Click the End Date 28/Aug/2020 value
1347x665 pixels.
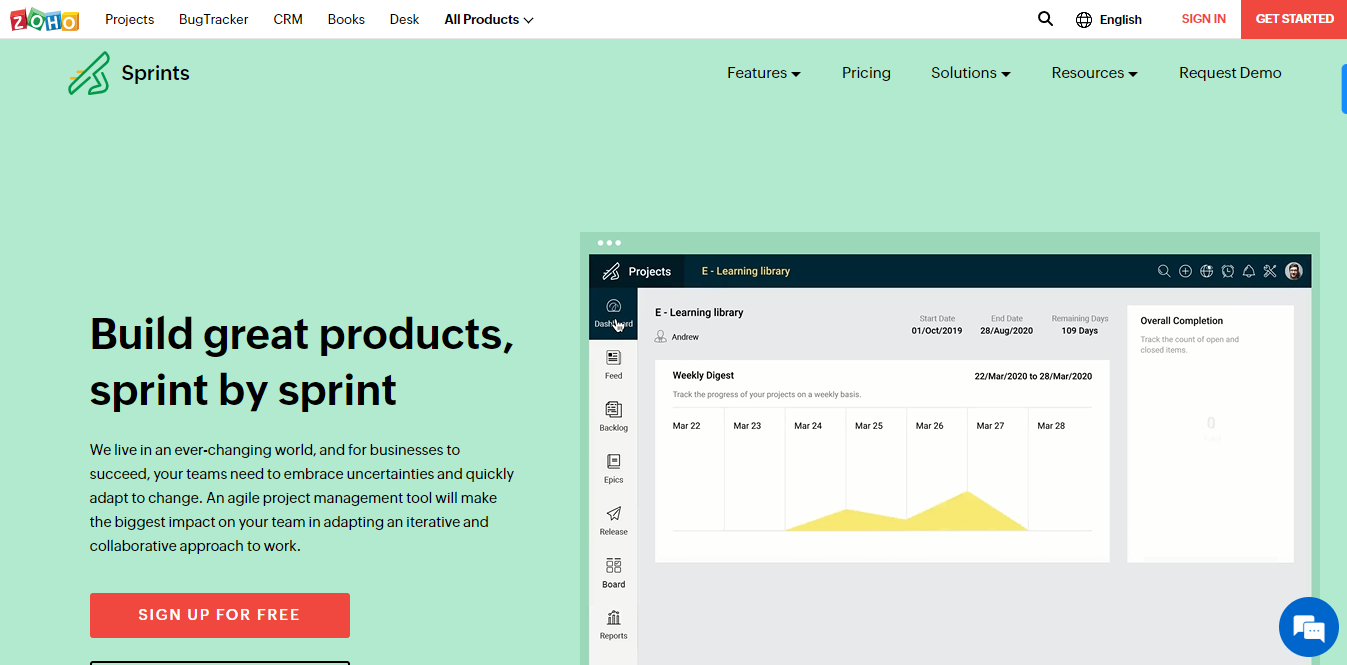1006,330
